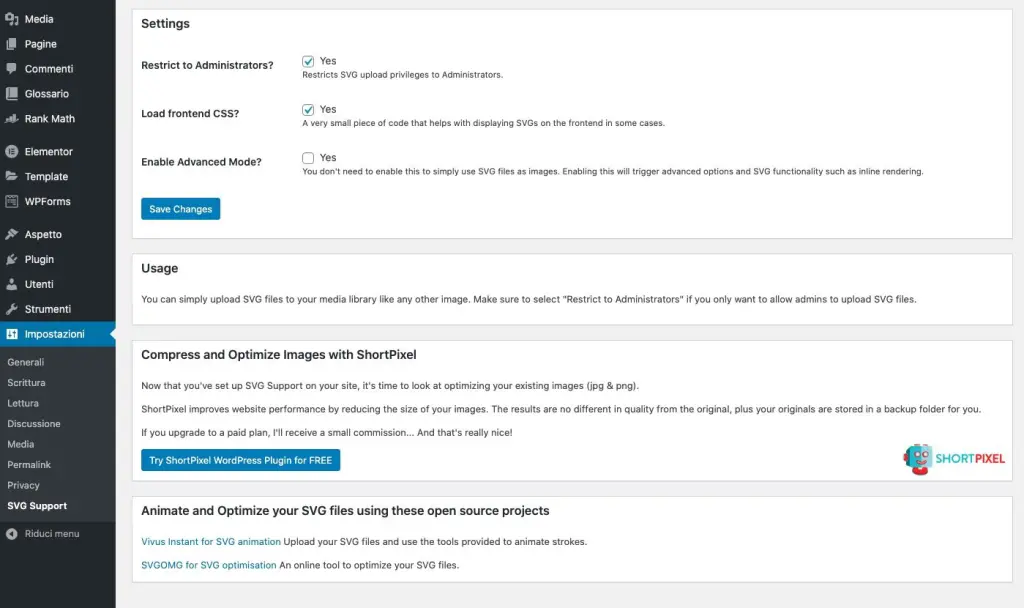
Task: Click the Elementor logo icon
Action: pyautogui.click(x=12, y=152)
